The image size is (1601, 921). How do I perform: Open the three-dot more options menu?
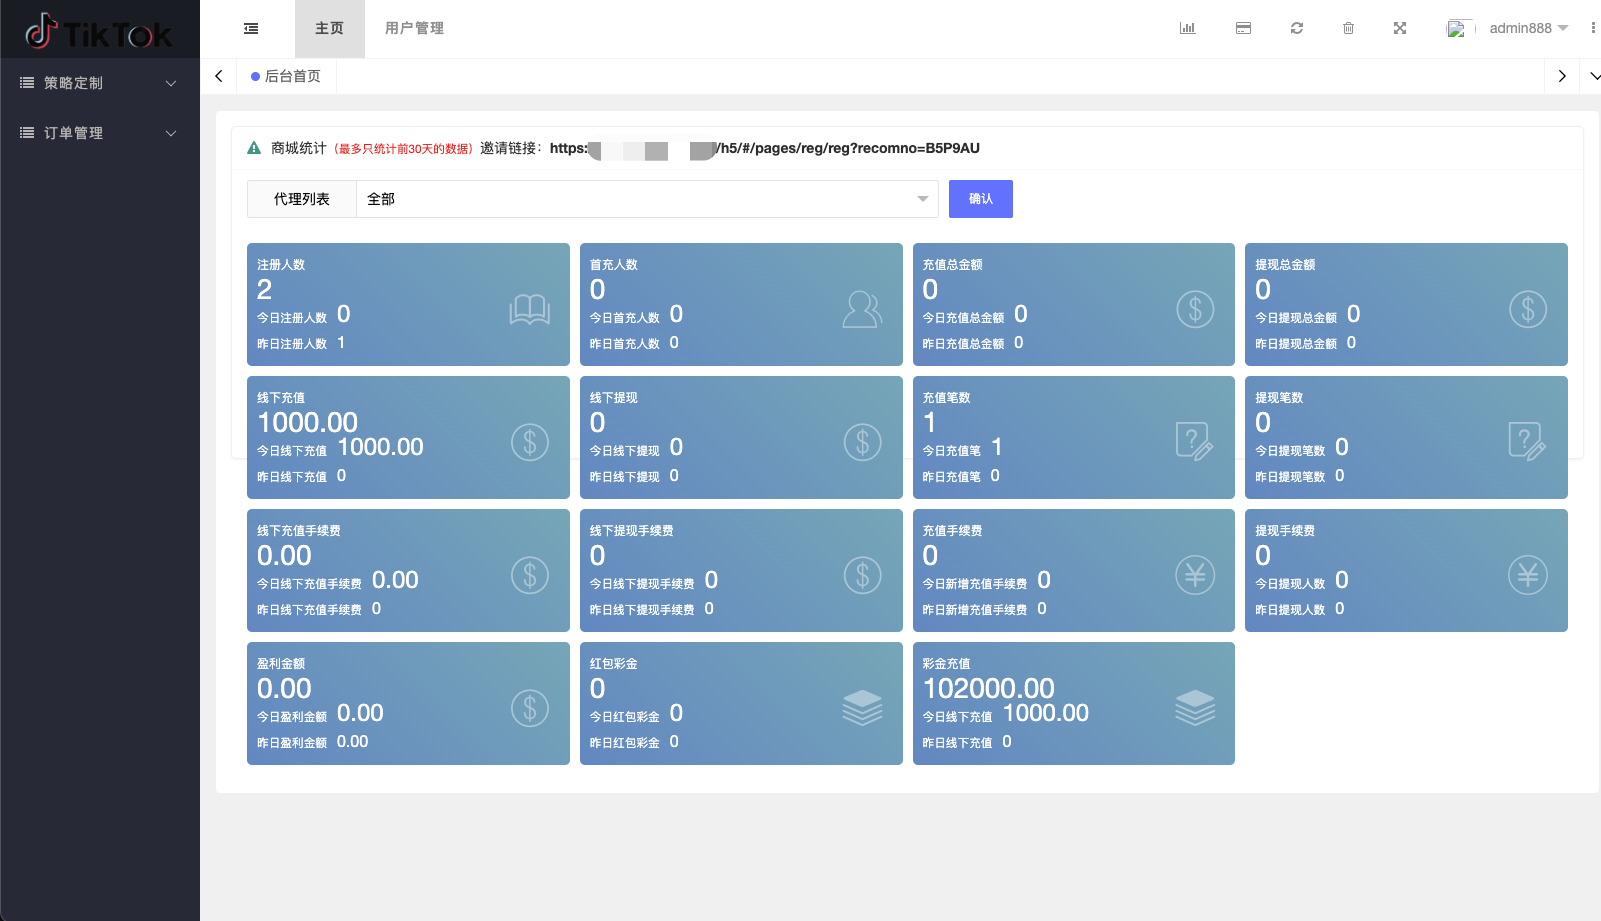click(x=1592, y=29)
